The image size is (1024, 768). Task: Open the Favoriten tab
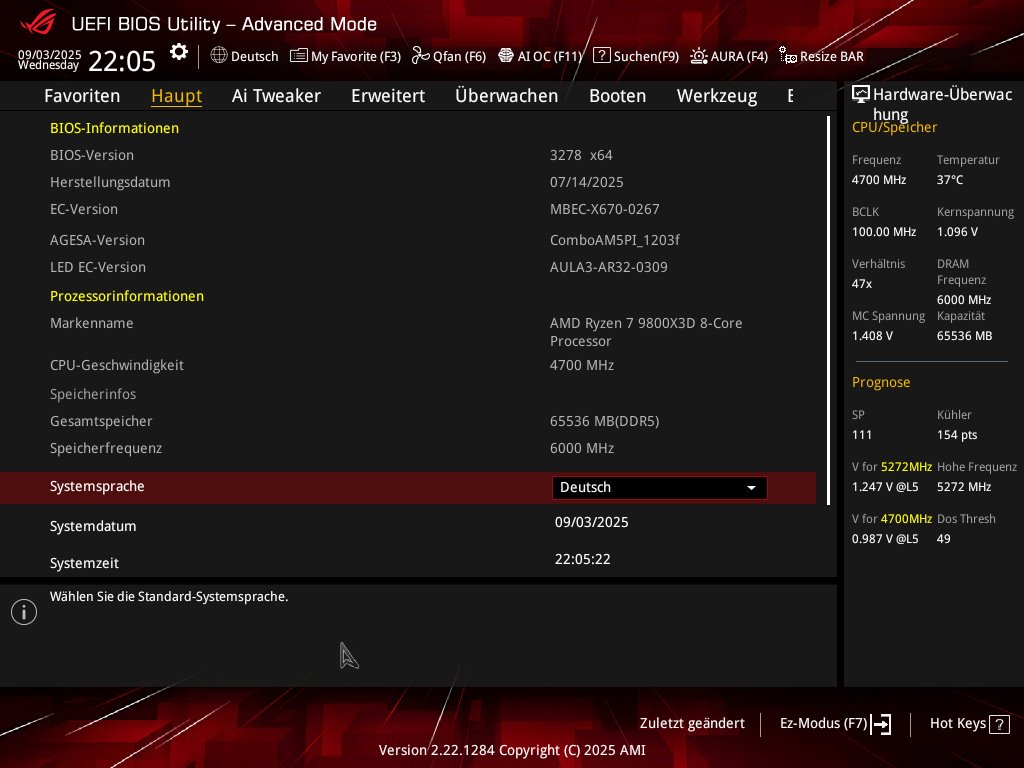click(x=82, y=96)
